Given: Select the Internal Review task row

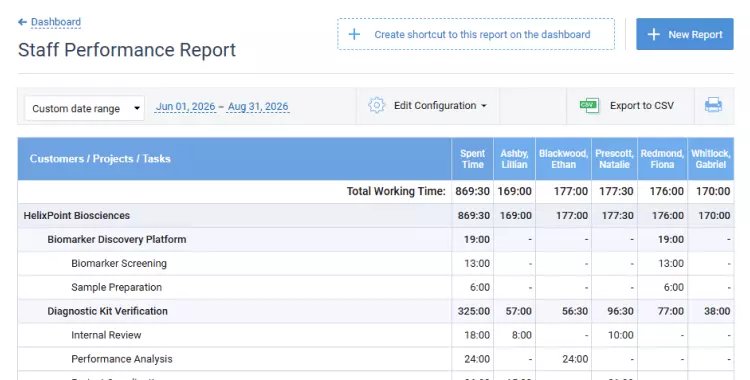Looking at the screenshot, I should coord(375,335).
